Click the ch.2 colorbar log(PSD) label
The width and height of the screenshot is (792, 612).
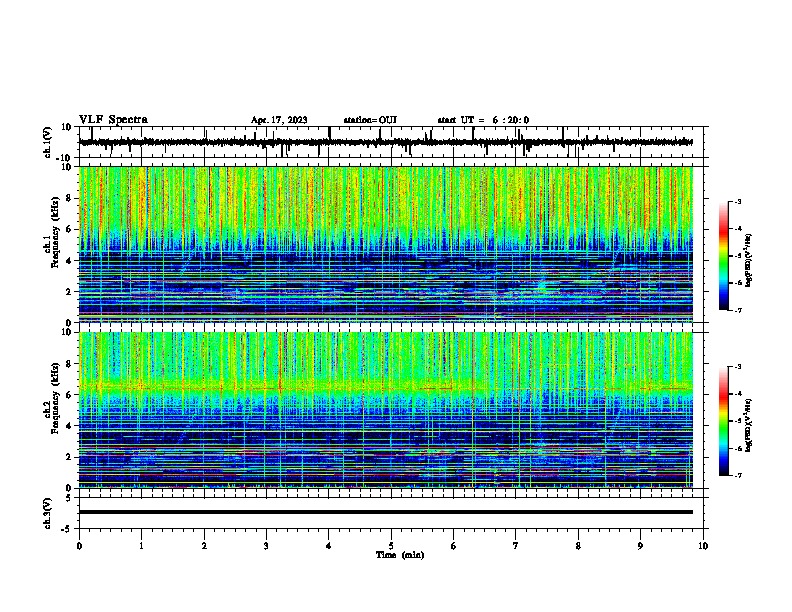[x=749, y=425]
